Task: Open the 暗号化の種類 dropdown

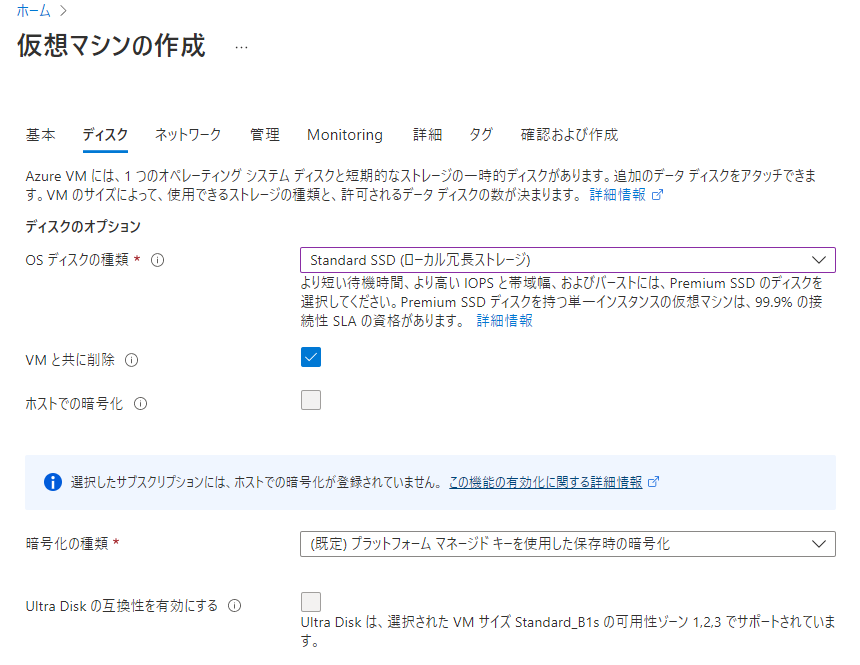Action: (x=568, y=544)
